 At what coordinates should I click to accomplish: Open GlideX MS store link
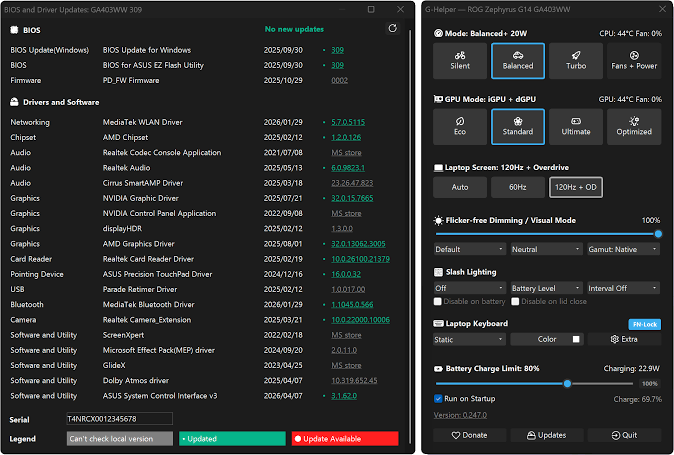pyautogui.click(x=346, y=365)
